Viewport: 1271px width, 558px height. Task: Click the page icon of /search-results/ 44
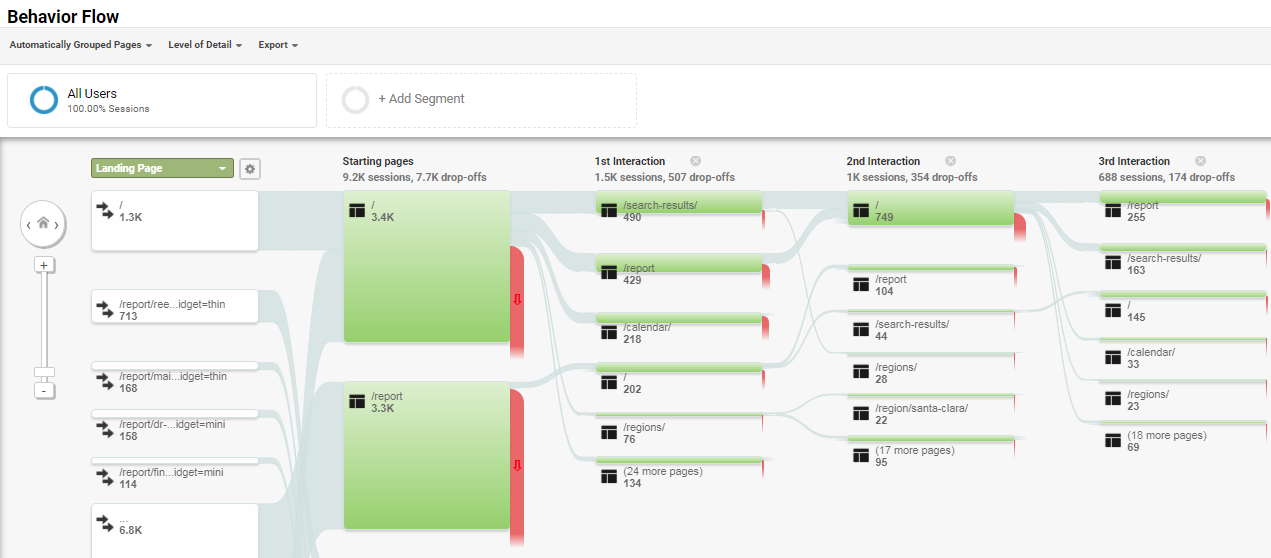860,330
